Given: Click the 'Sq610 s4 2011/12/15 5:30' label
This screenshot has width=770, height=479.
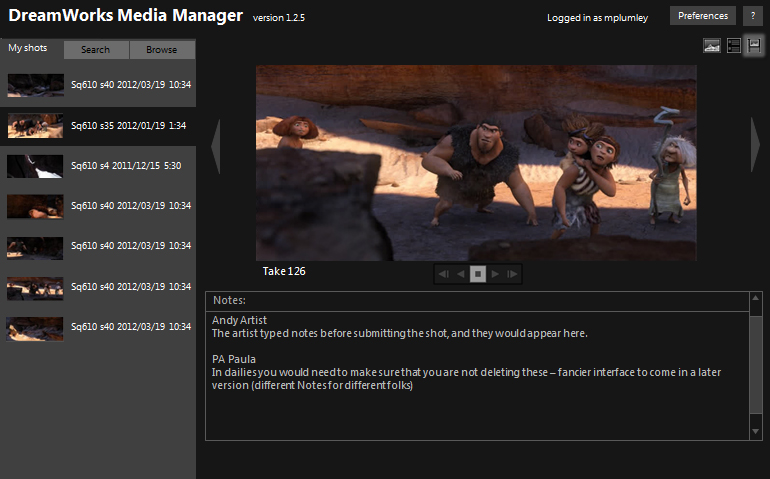Looking at the screenshot, I should (x=126, y=166).
